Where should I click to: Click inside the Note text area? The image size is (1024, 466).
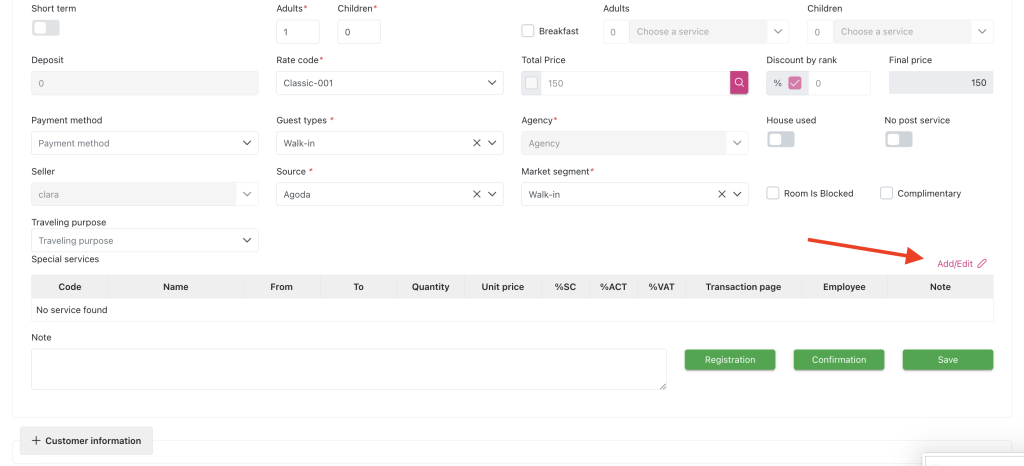(348, 369)
